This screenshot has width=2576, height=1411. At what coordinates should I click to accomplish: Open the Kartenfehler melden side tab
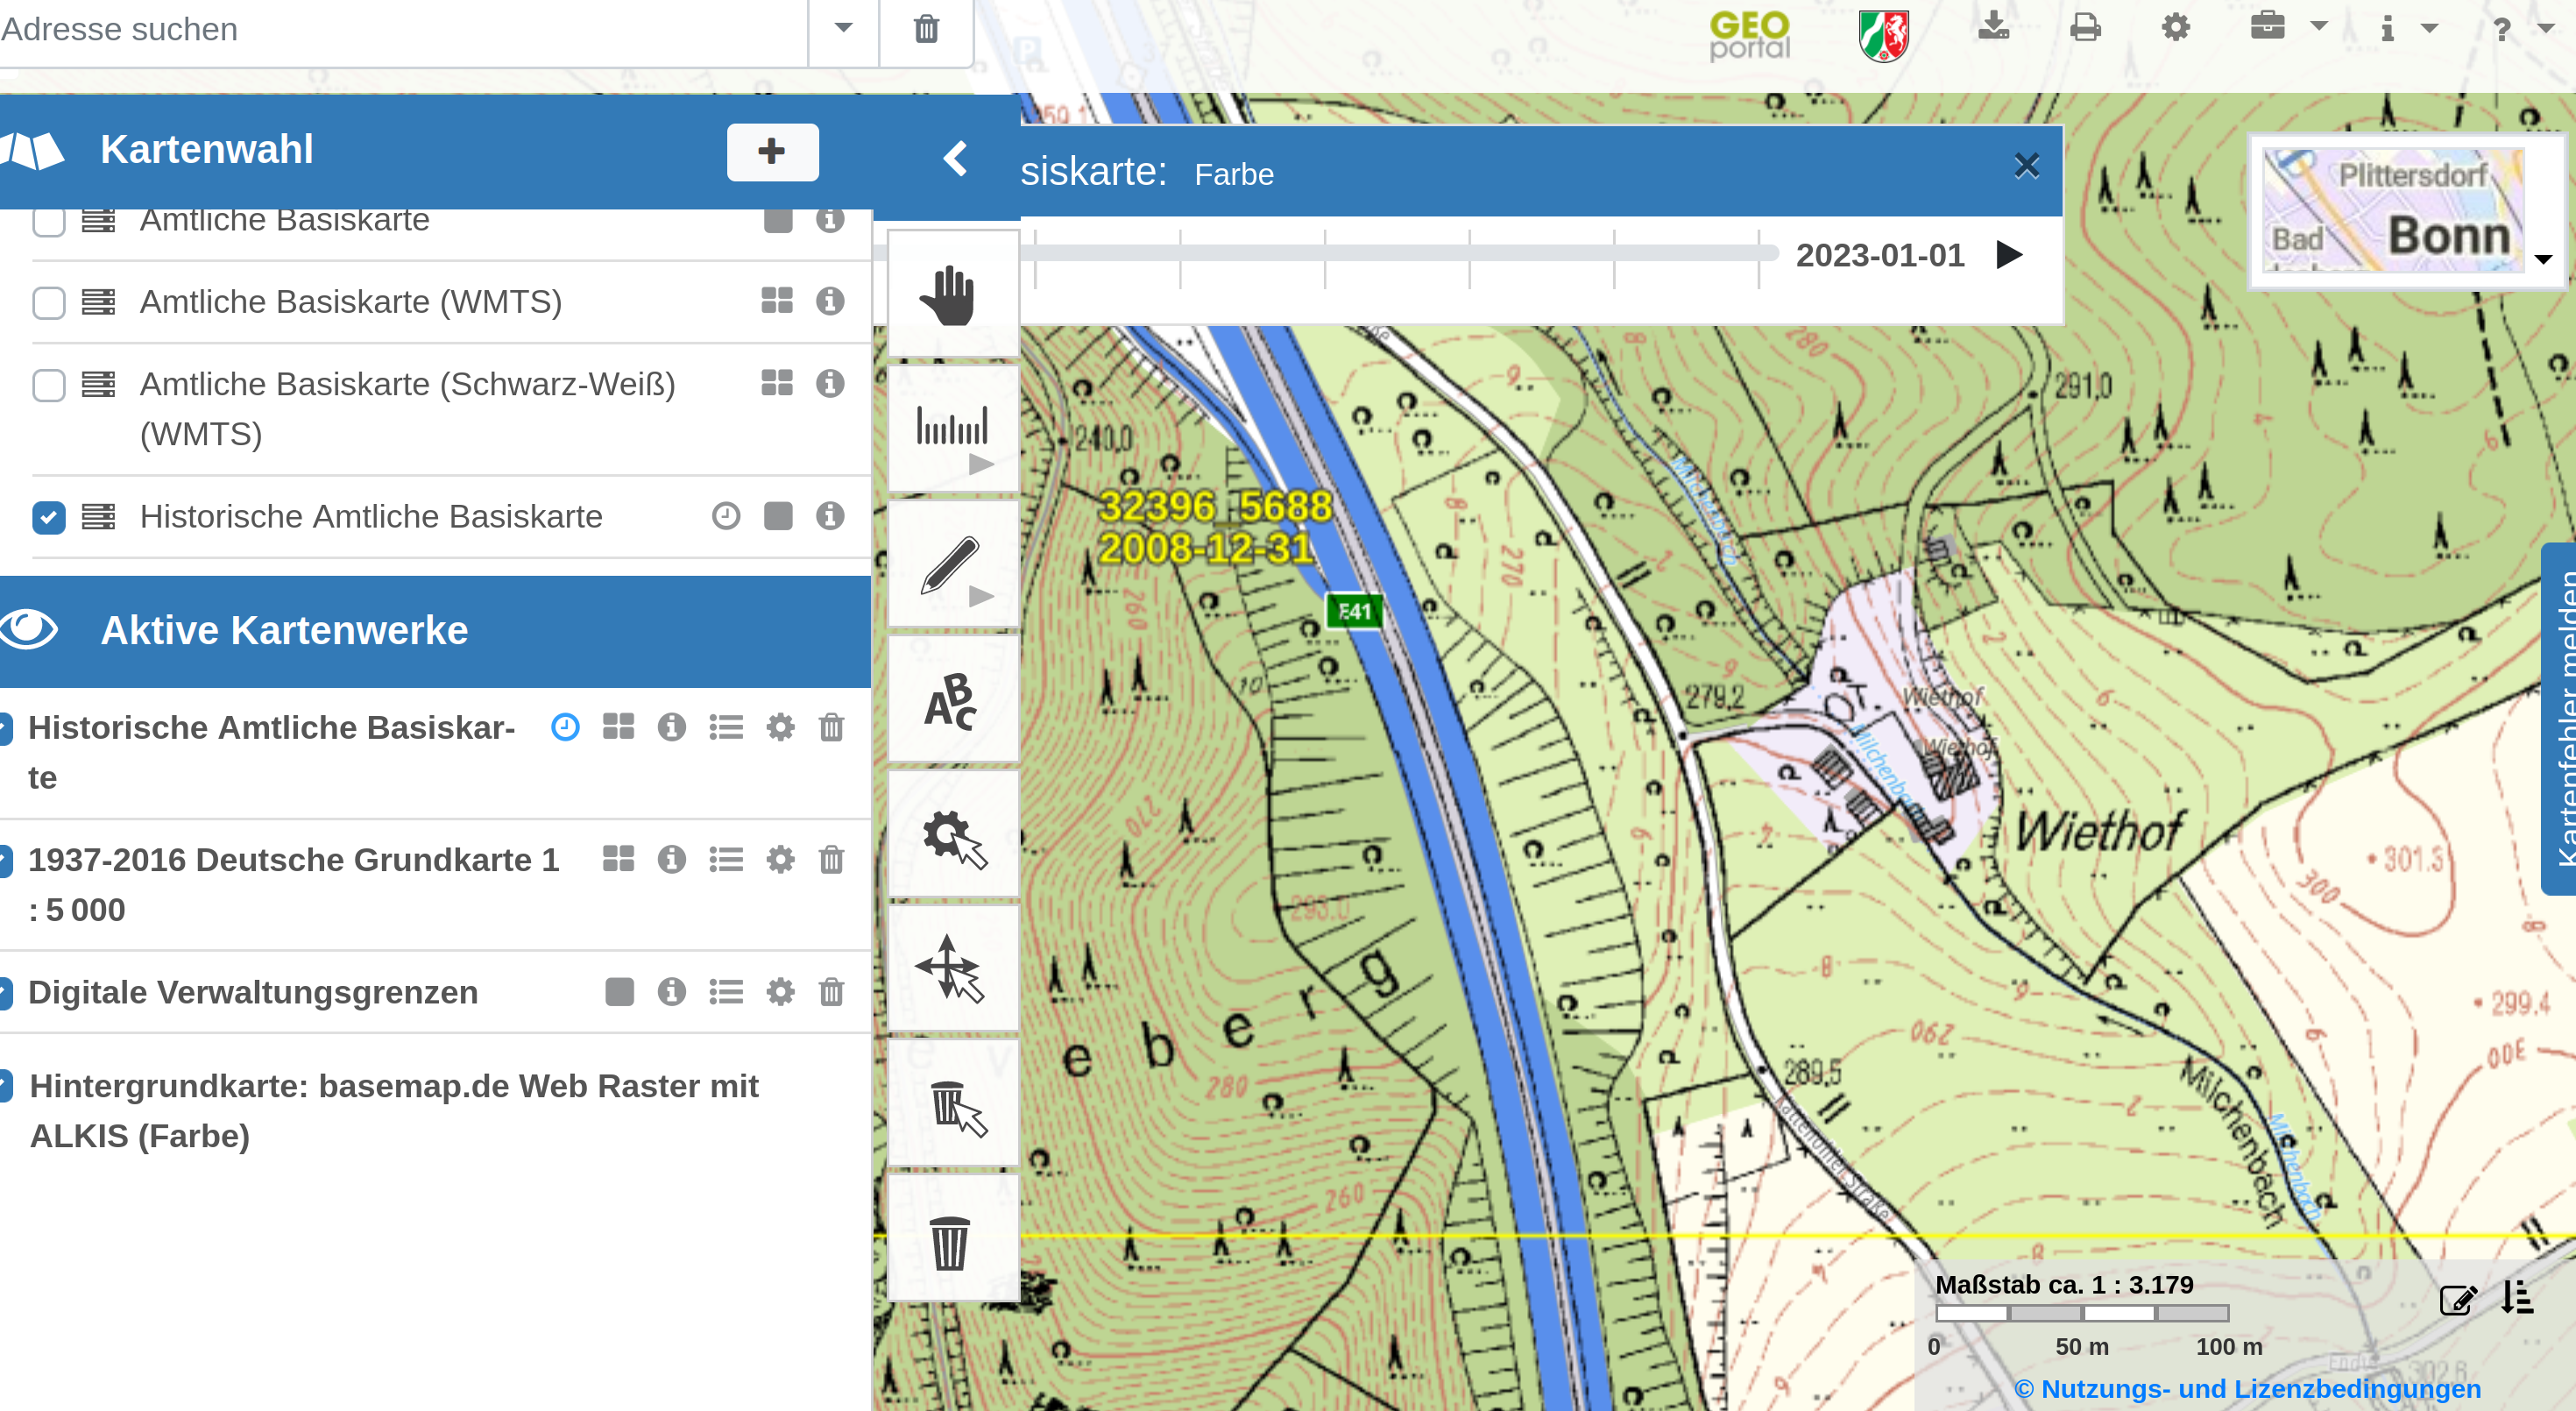2560,719
